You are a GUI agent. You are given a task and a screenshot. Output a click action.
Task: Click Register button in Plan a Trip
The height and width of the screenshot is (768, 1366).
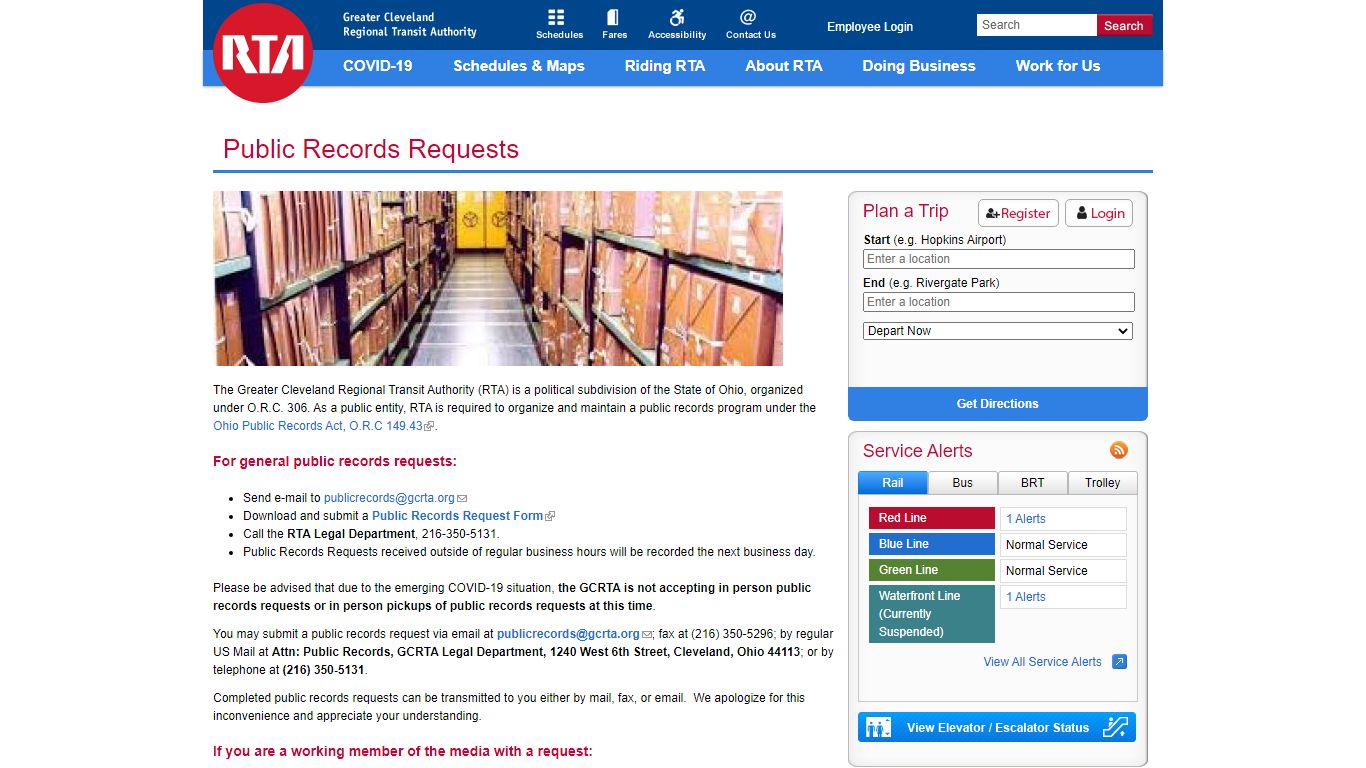click(1018, 213)
